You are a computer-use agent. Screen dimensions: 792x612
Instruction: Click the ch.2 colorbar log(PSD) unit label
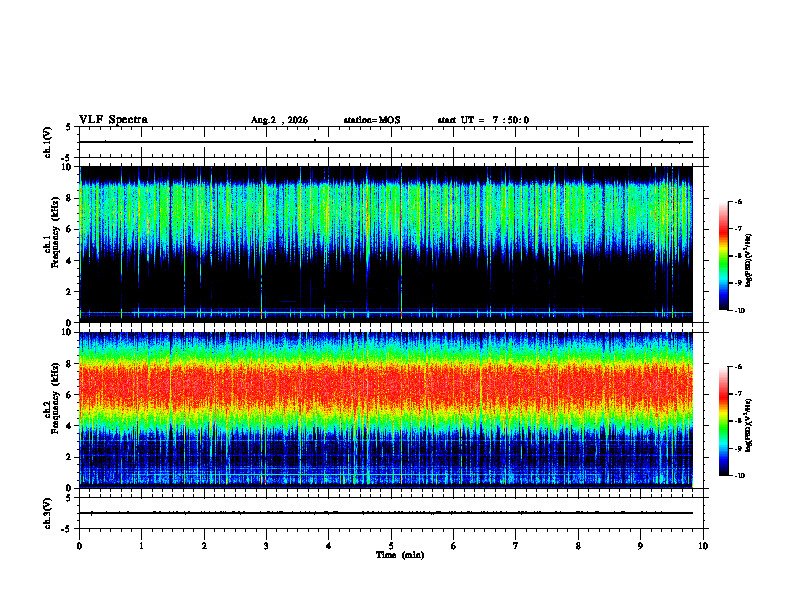[749, 425]
